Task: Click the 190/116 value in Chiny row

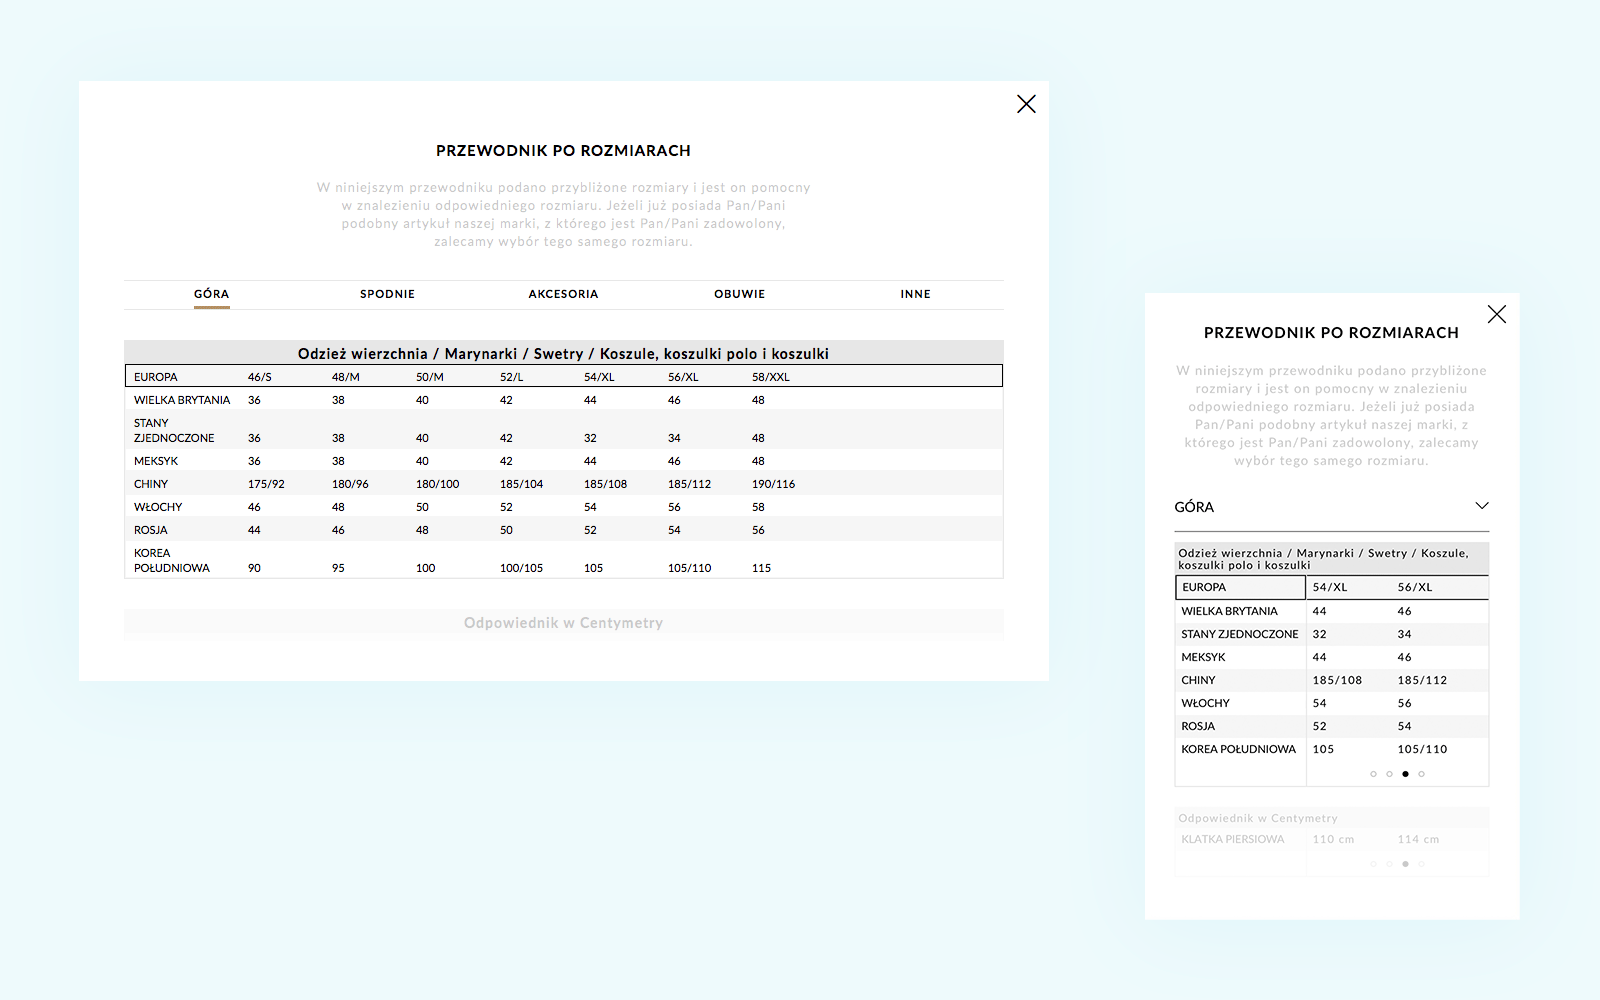Action: coord(774,484)
